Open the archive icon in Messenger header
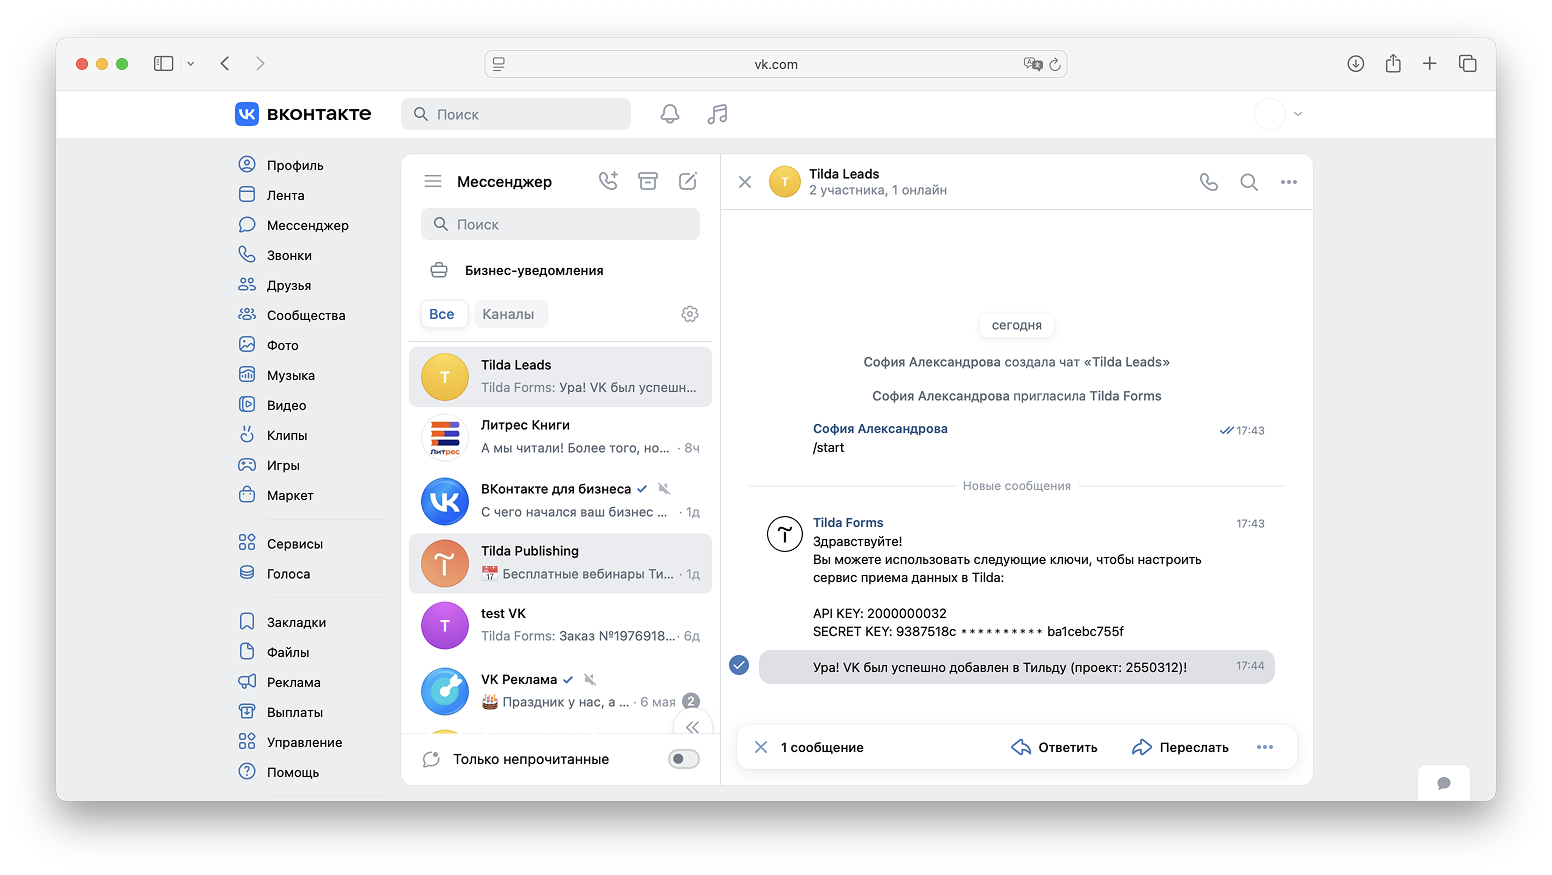 tap(648, 181)
